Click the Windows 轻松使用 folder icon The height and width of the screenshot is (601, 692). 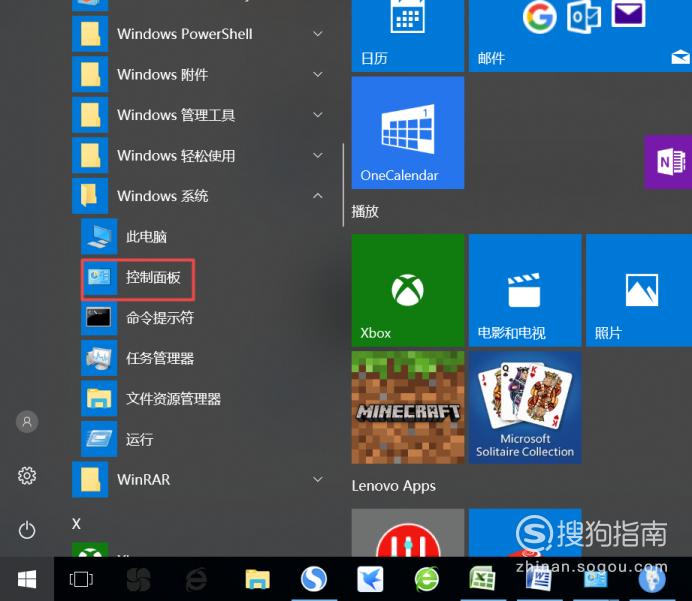tap(90, 155)
